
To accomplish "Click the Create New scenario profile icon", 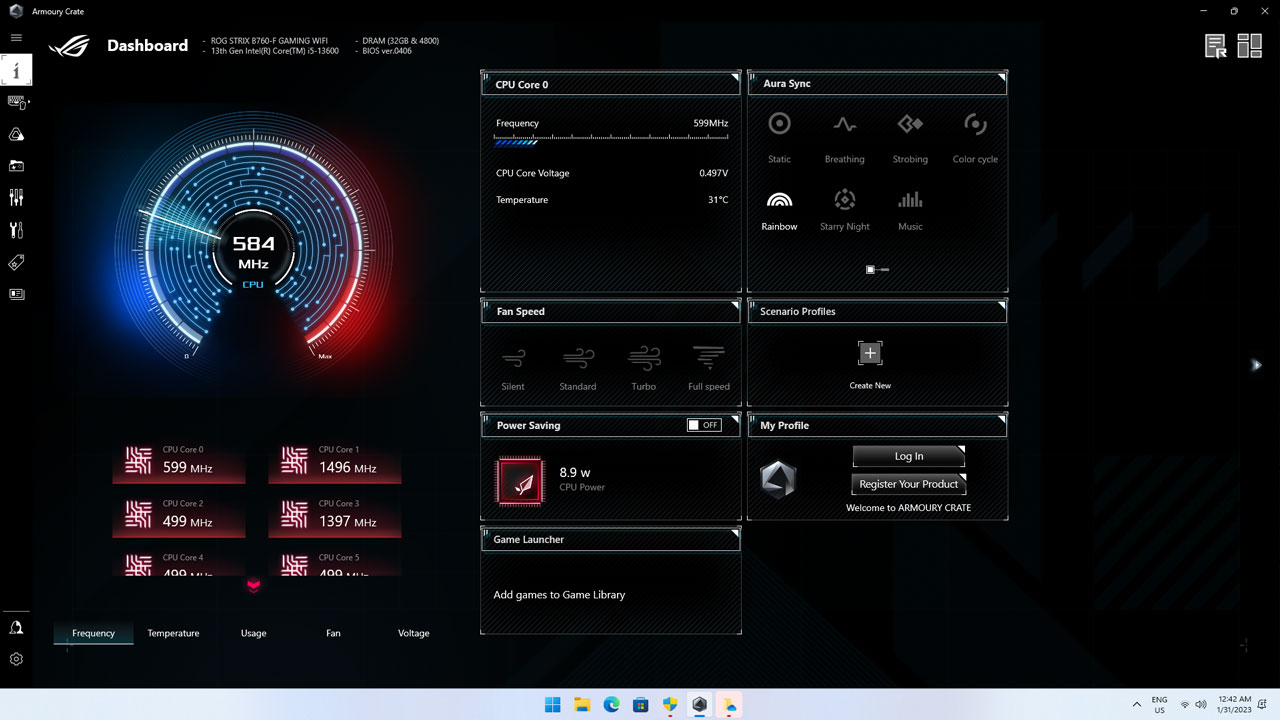I will pyautogui.click(x=870, y=353).
